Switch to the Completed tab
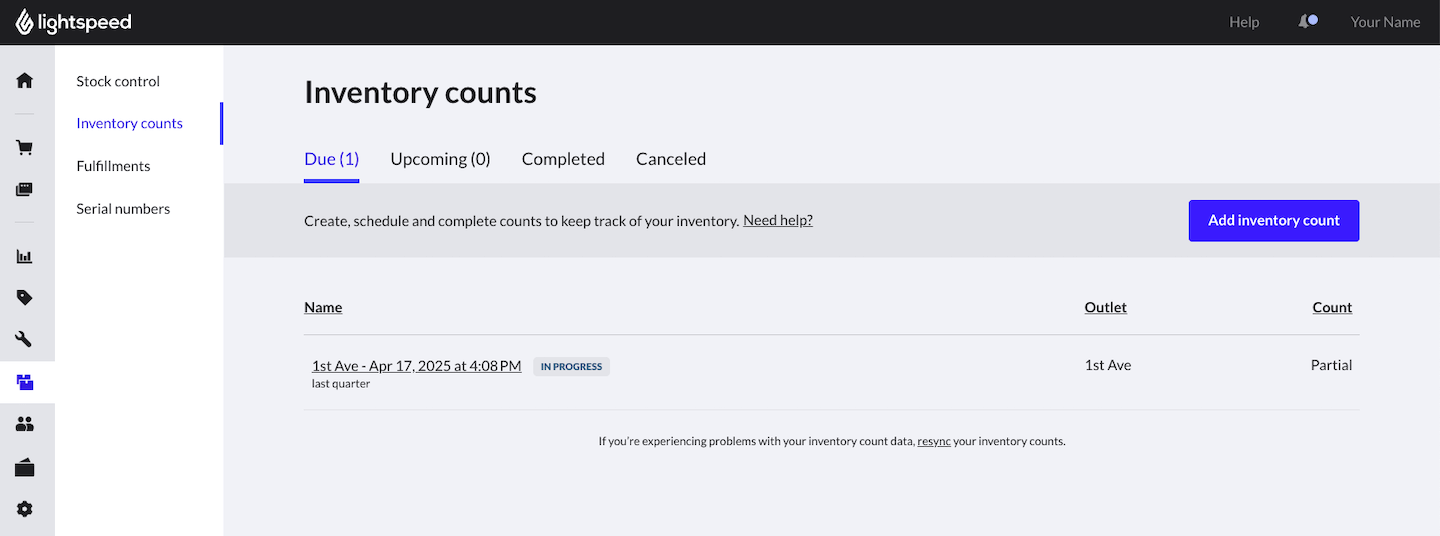The height and width of the screenshot is (536, 1440). click(563, 159)
